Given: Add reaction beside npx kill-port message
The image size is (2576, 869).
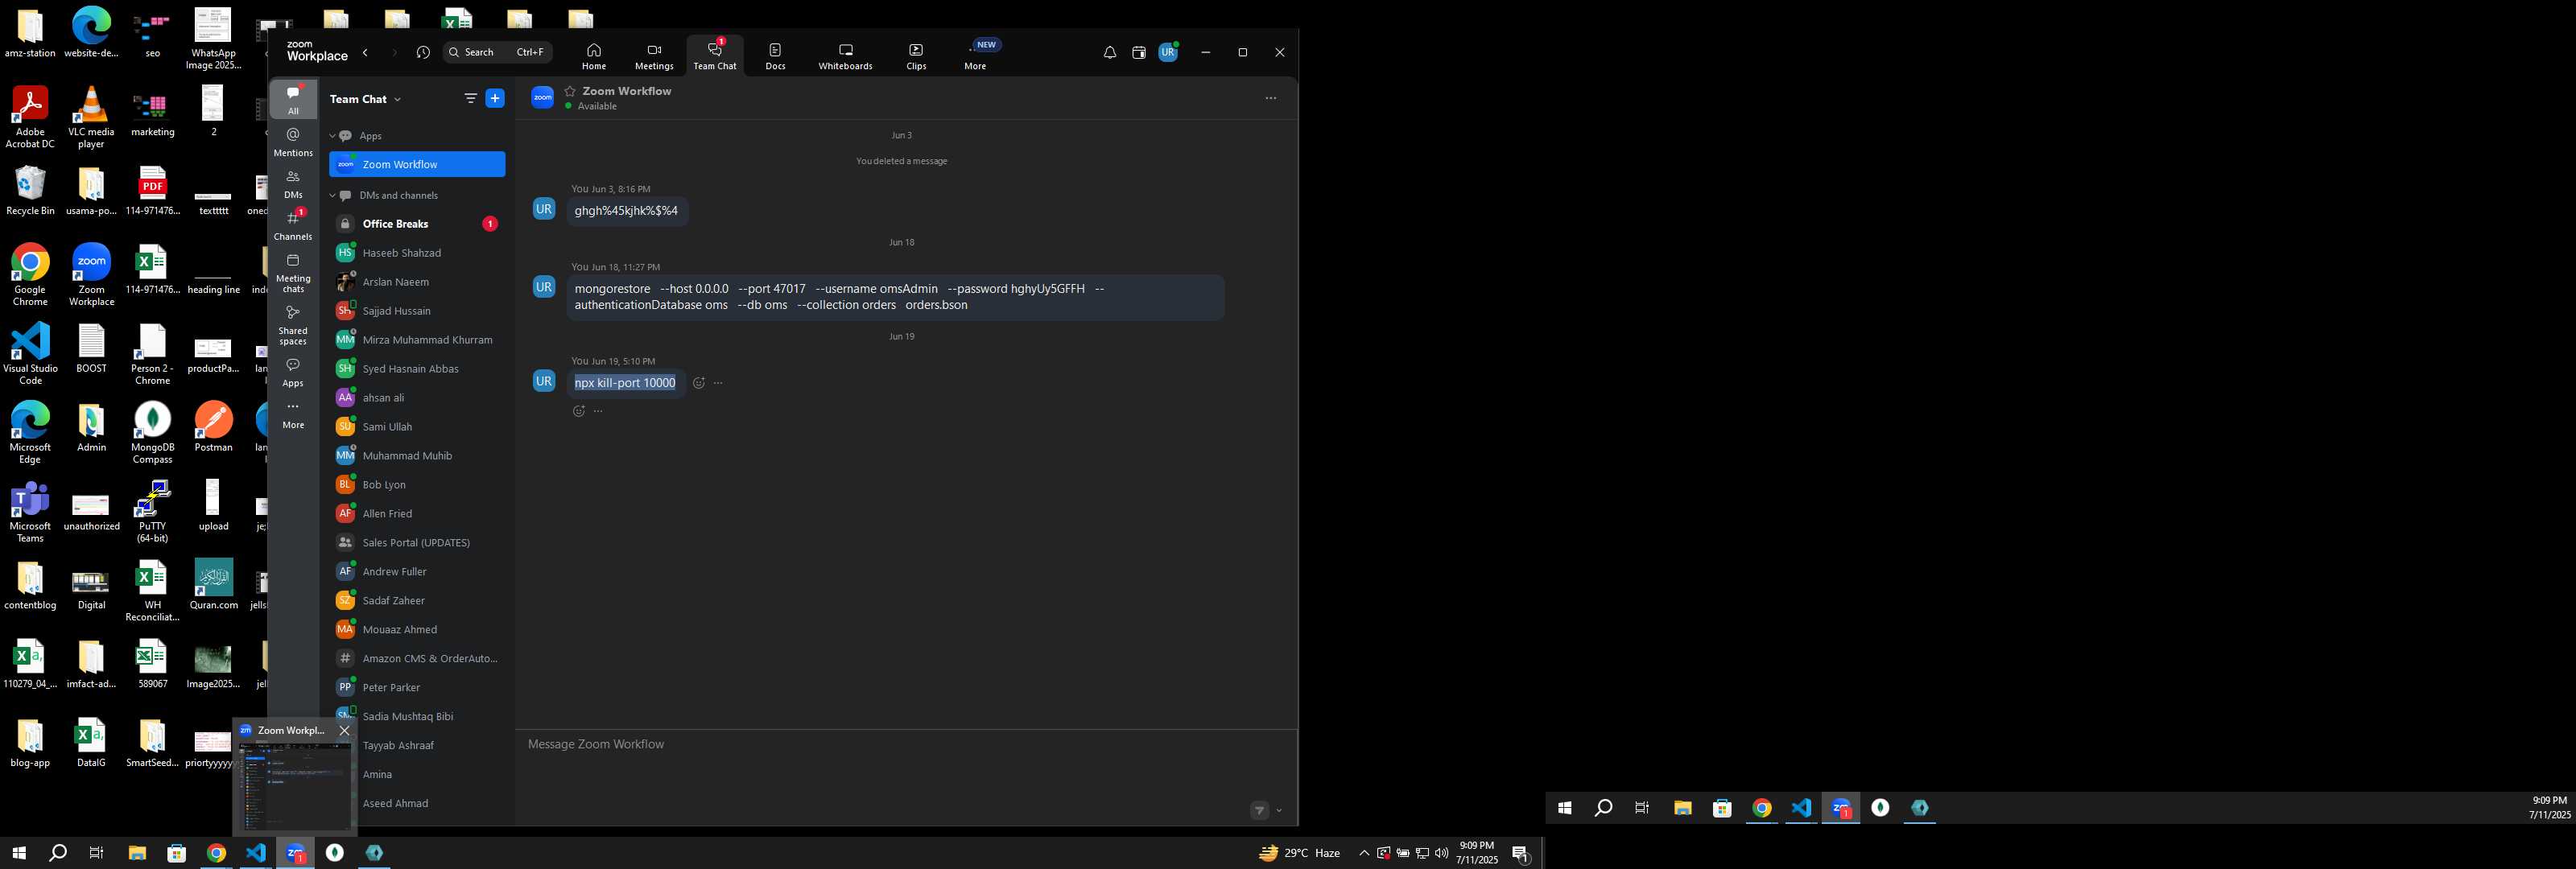Looking at the screenshot, I should pos(699,383).
